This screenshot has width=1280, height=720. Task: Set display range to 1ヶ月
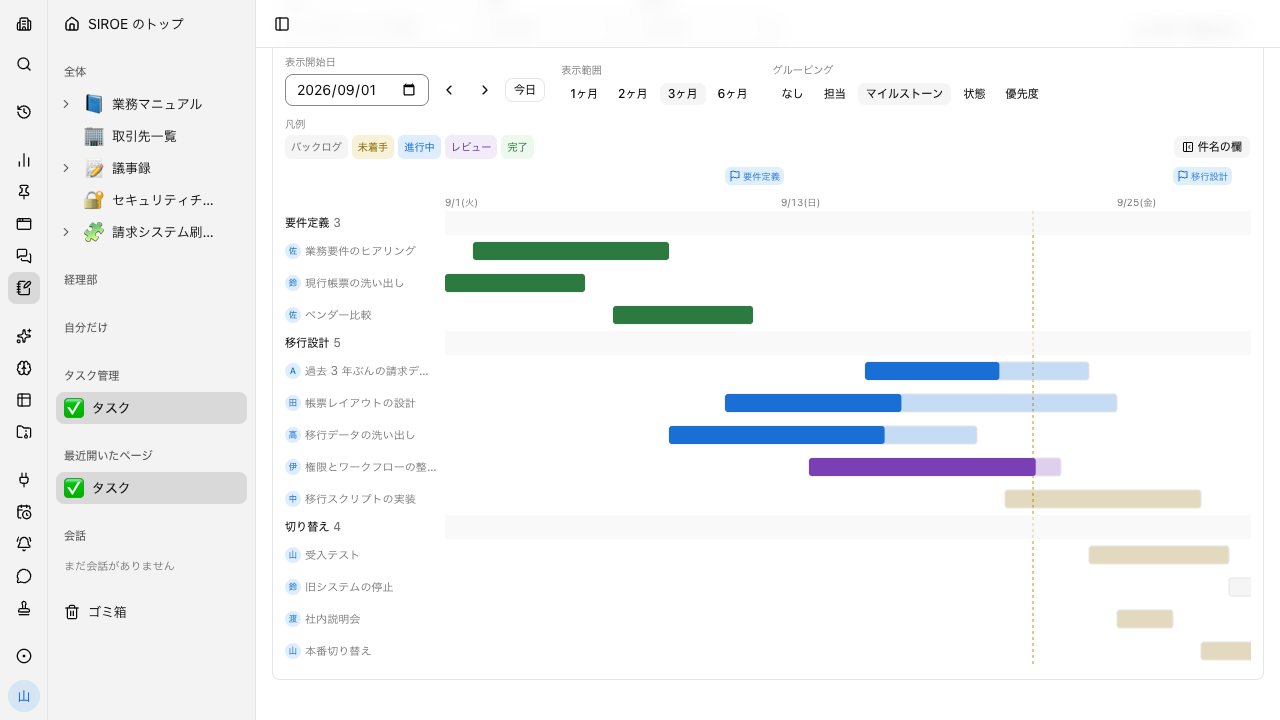[x=584, y=94]
